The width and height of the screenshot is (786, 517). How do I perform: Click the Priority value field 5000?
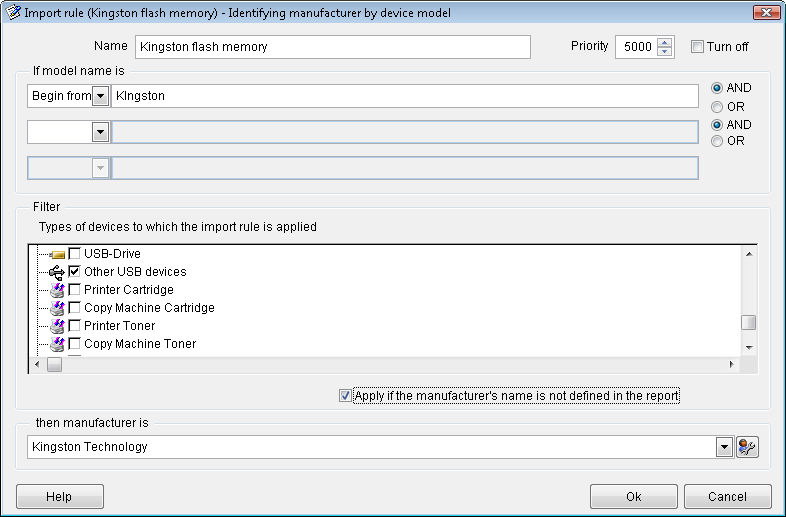pyautogui.click(x=637, y=47)
